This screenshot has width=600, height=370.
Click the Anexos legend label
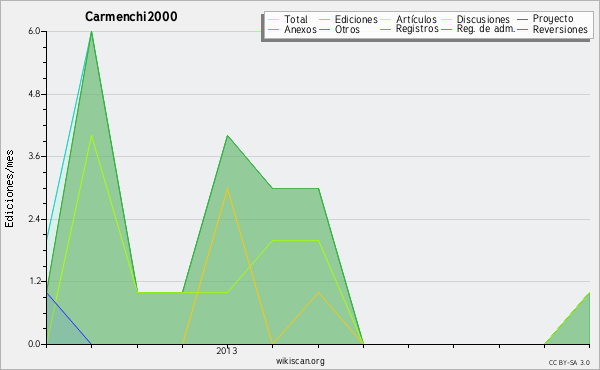300,29
